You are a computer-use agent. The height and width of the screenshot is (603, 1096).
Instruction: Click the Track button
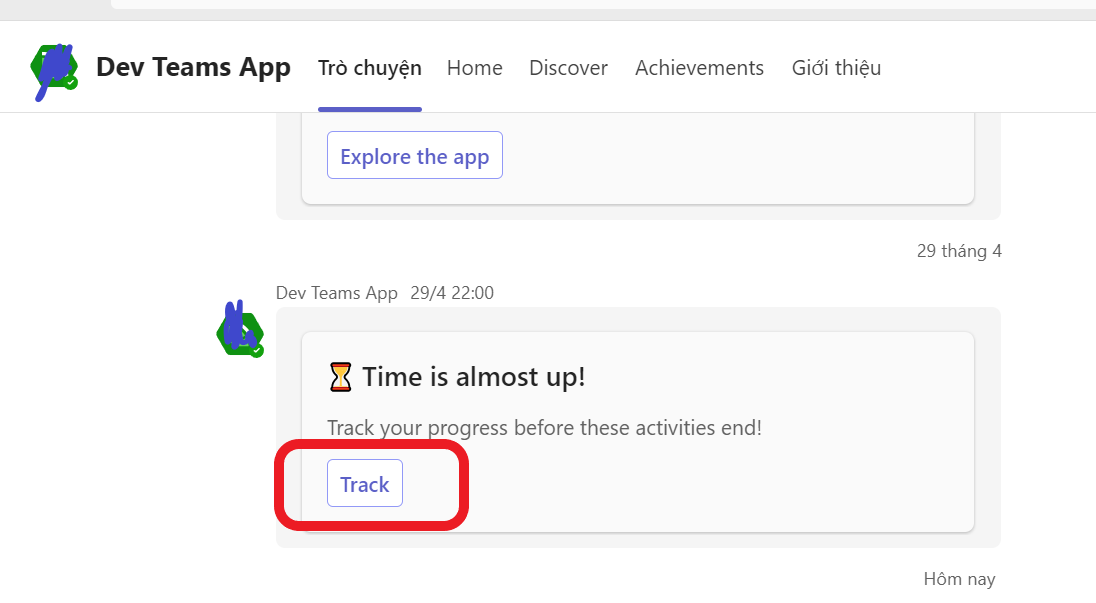(x=364, y=483)
